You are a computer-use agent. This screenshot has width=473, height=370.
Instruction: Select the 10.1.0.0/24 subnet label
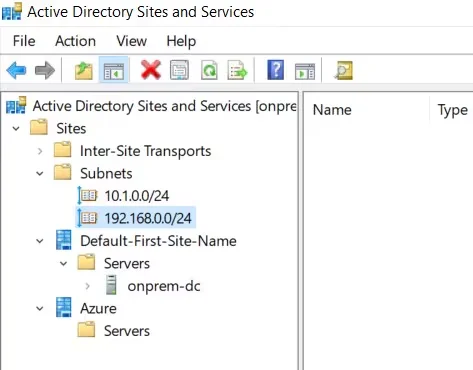pyautogui.click(x=137, y=196)
